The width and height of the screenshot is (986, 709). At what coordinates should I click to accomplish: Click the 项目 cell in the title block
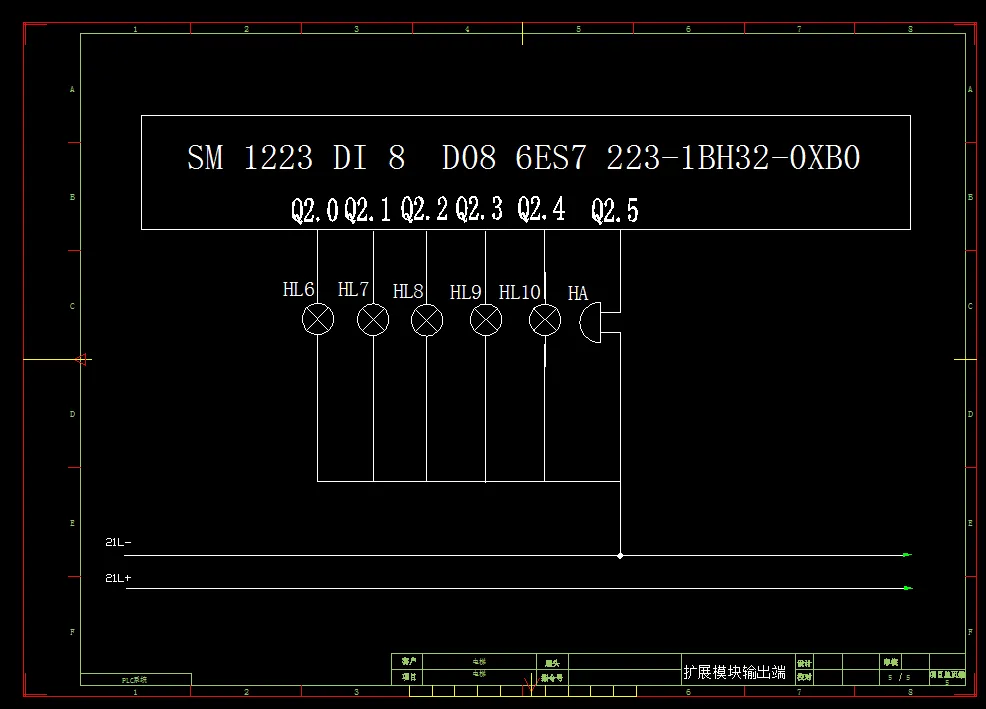[x=409, y=677]
